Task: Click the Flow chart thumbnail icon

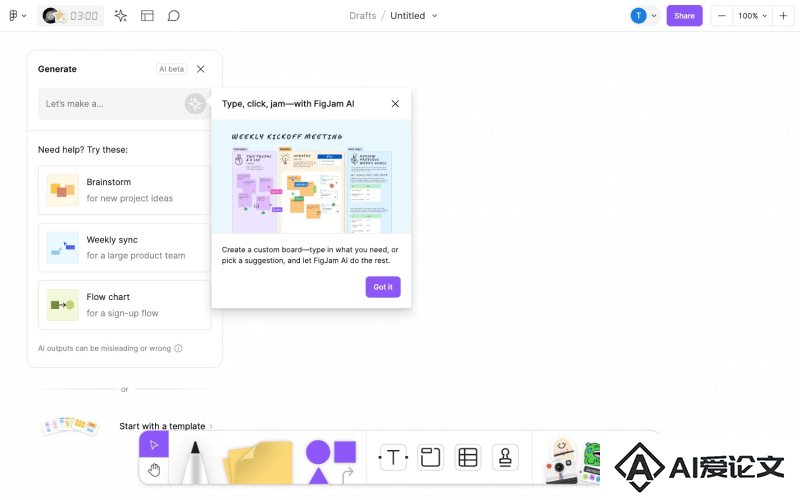Action: coord(62,305)
